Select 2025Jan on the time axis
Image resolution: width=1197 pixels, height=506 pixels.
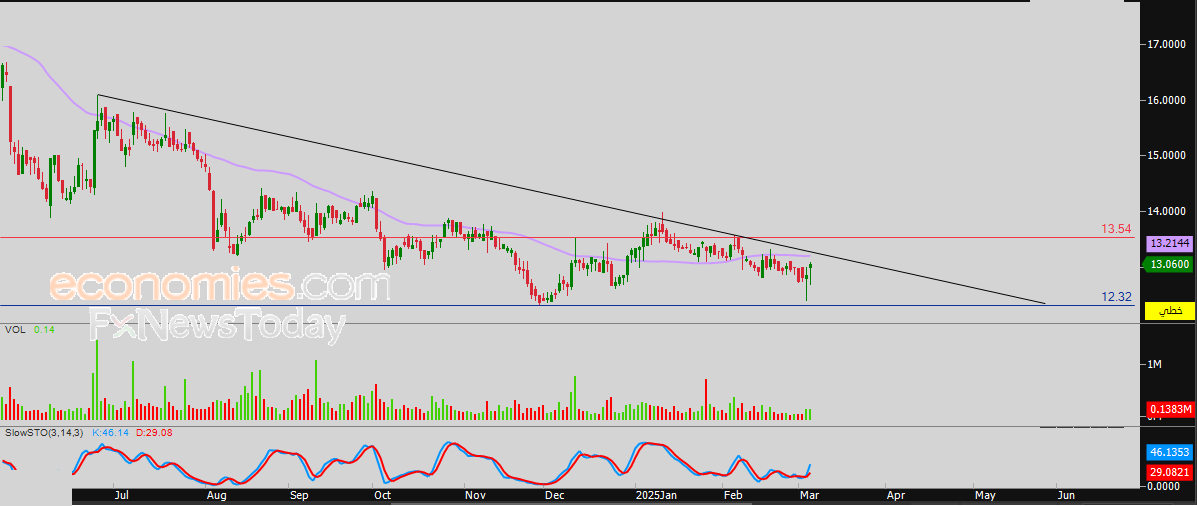(657, 496)
